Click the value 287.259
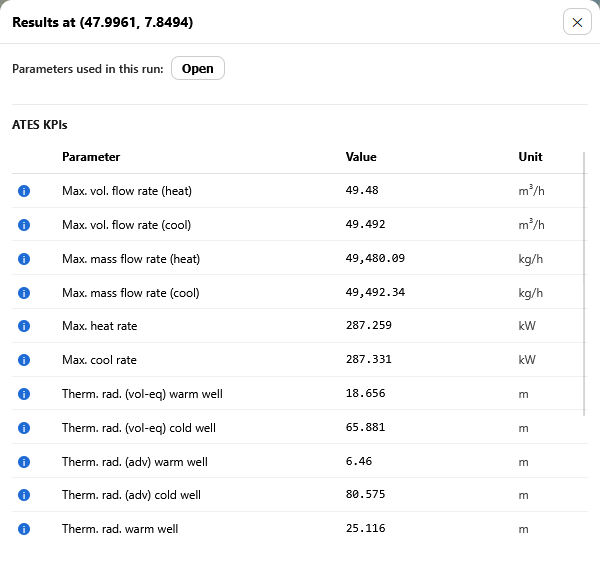The height and width of the screenshot is (561, 600). (x=368, y=325)
